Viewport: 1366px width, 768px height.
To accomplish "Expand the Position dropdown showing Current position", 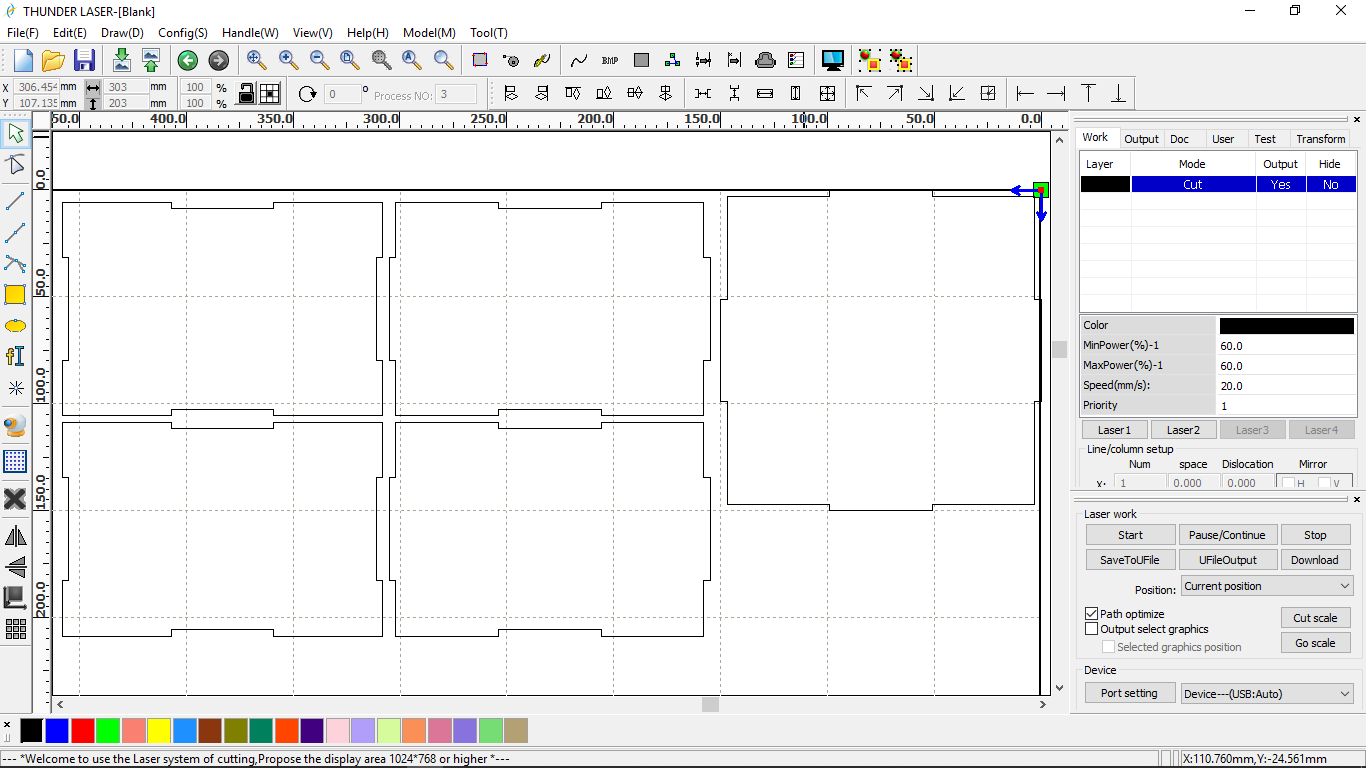I will (x=1267, y=586).
